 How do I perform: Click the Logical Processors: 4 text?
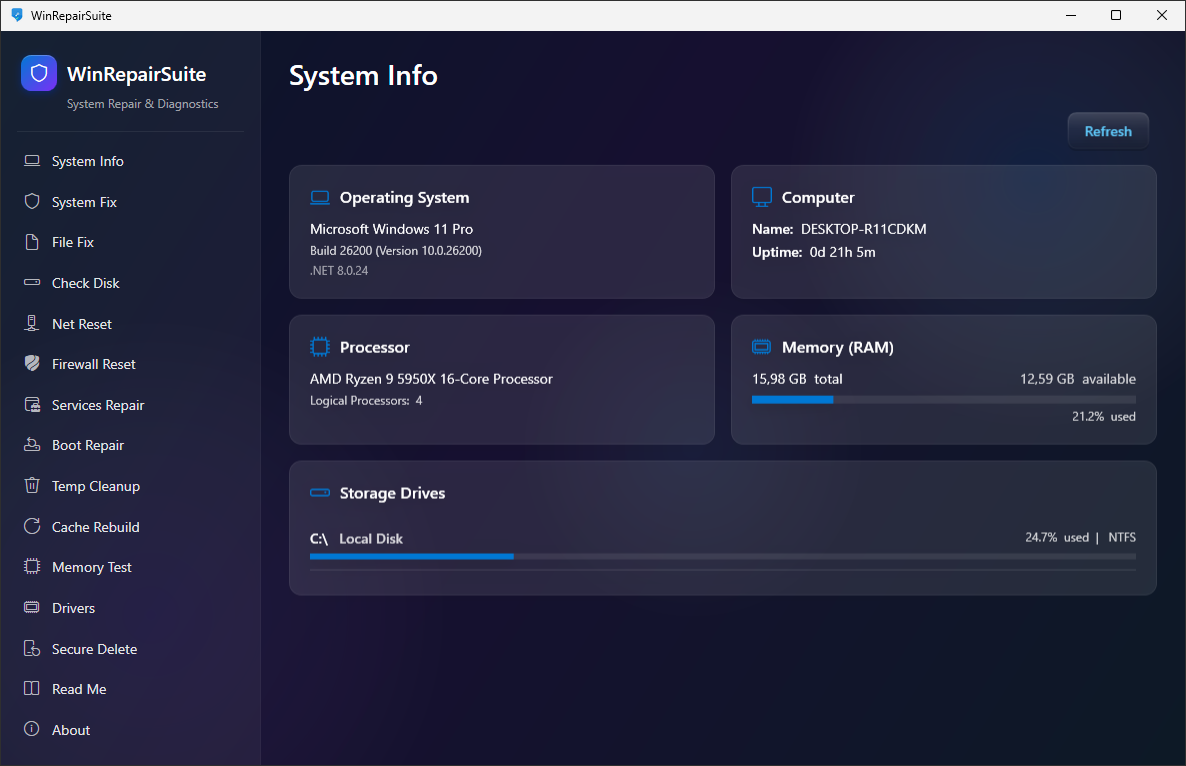click(366, 401)
